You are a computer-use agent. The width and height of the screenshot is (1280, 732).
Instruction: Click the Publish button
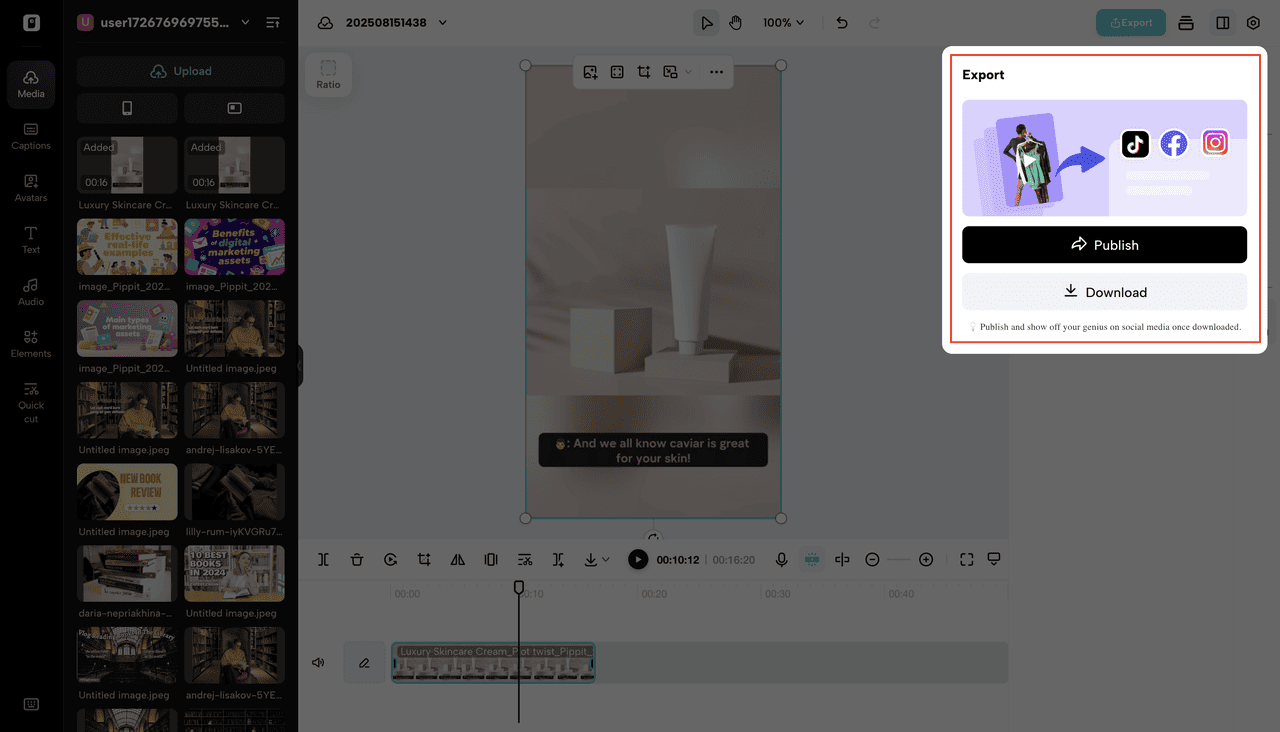(1104, 245)
